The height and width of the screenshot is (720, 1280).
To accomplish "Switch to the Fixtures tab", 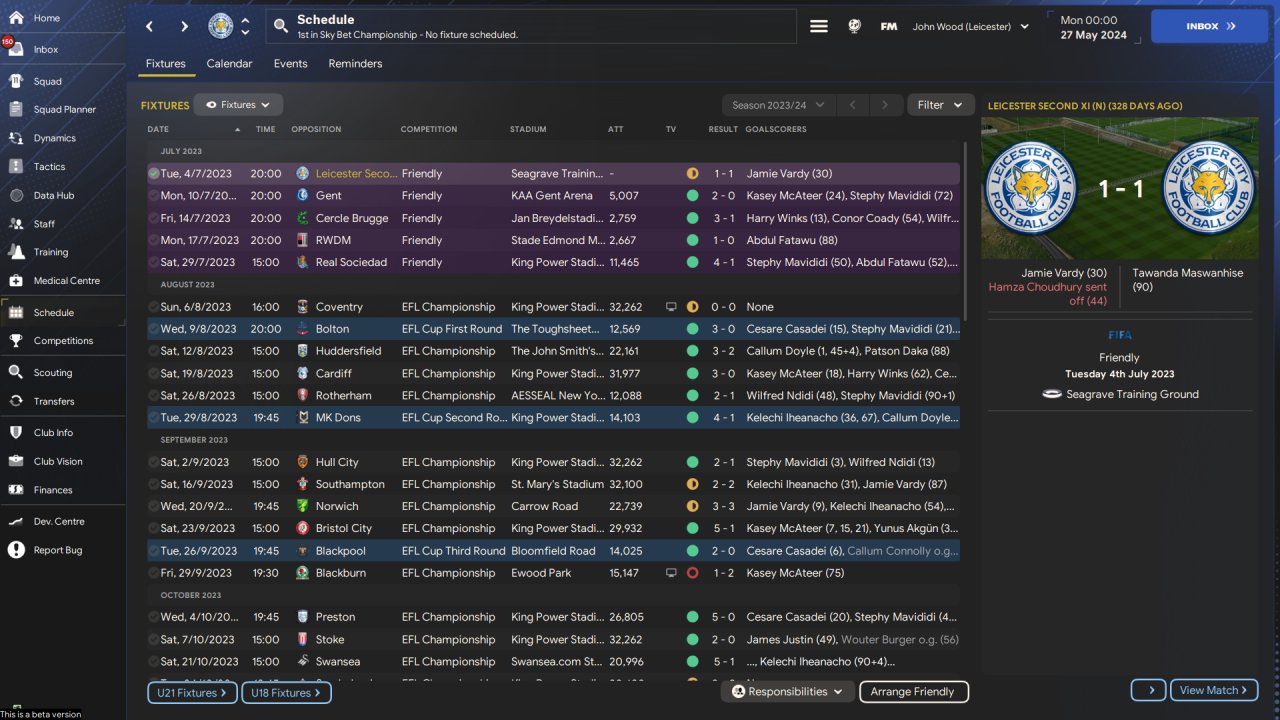I will tap(166, 64).
